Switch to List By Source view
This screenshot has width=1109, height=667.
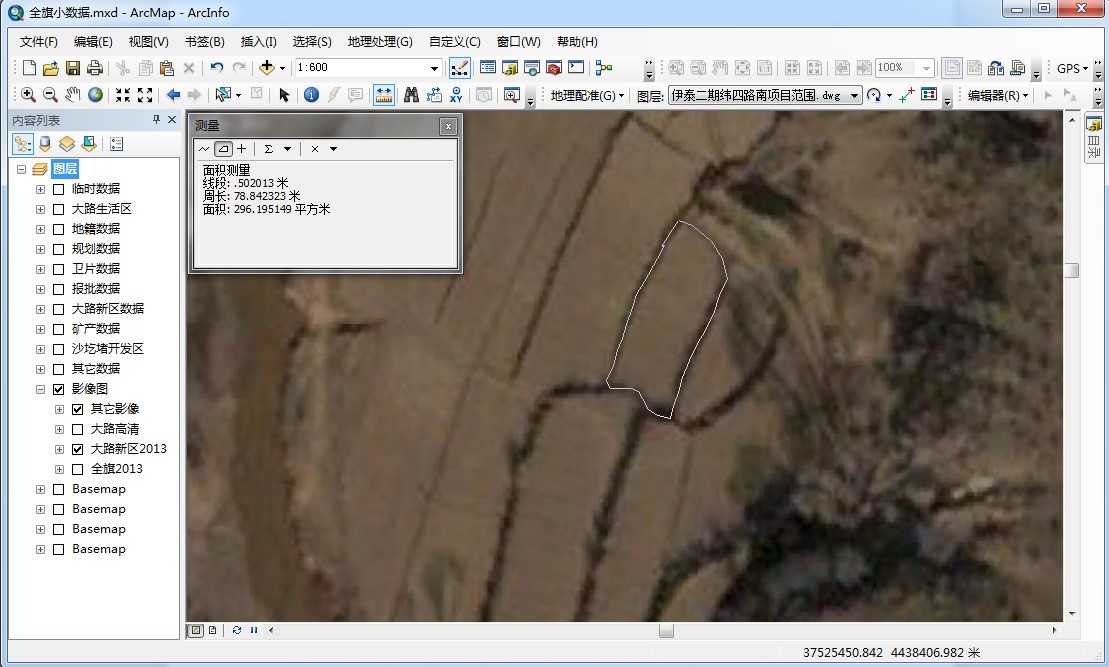(x=45, y=144)
